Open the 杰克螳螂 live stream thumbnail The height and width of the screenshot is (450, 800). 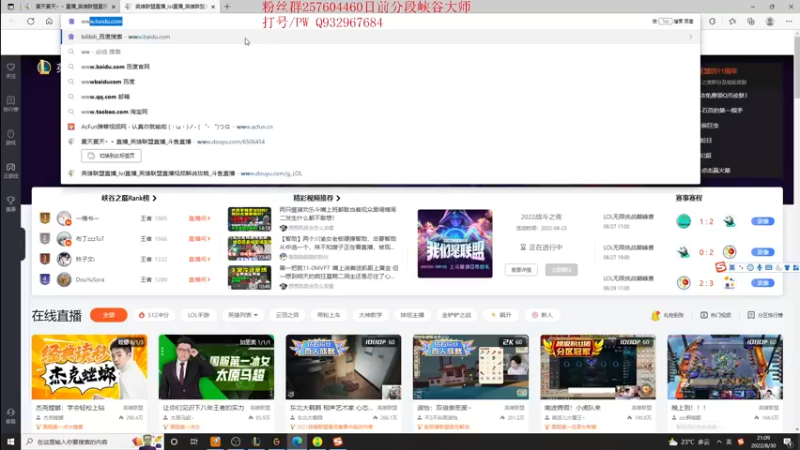89,367
